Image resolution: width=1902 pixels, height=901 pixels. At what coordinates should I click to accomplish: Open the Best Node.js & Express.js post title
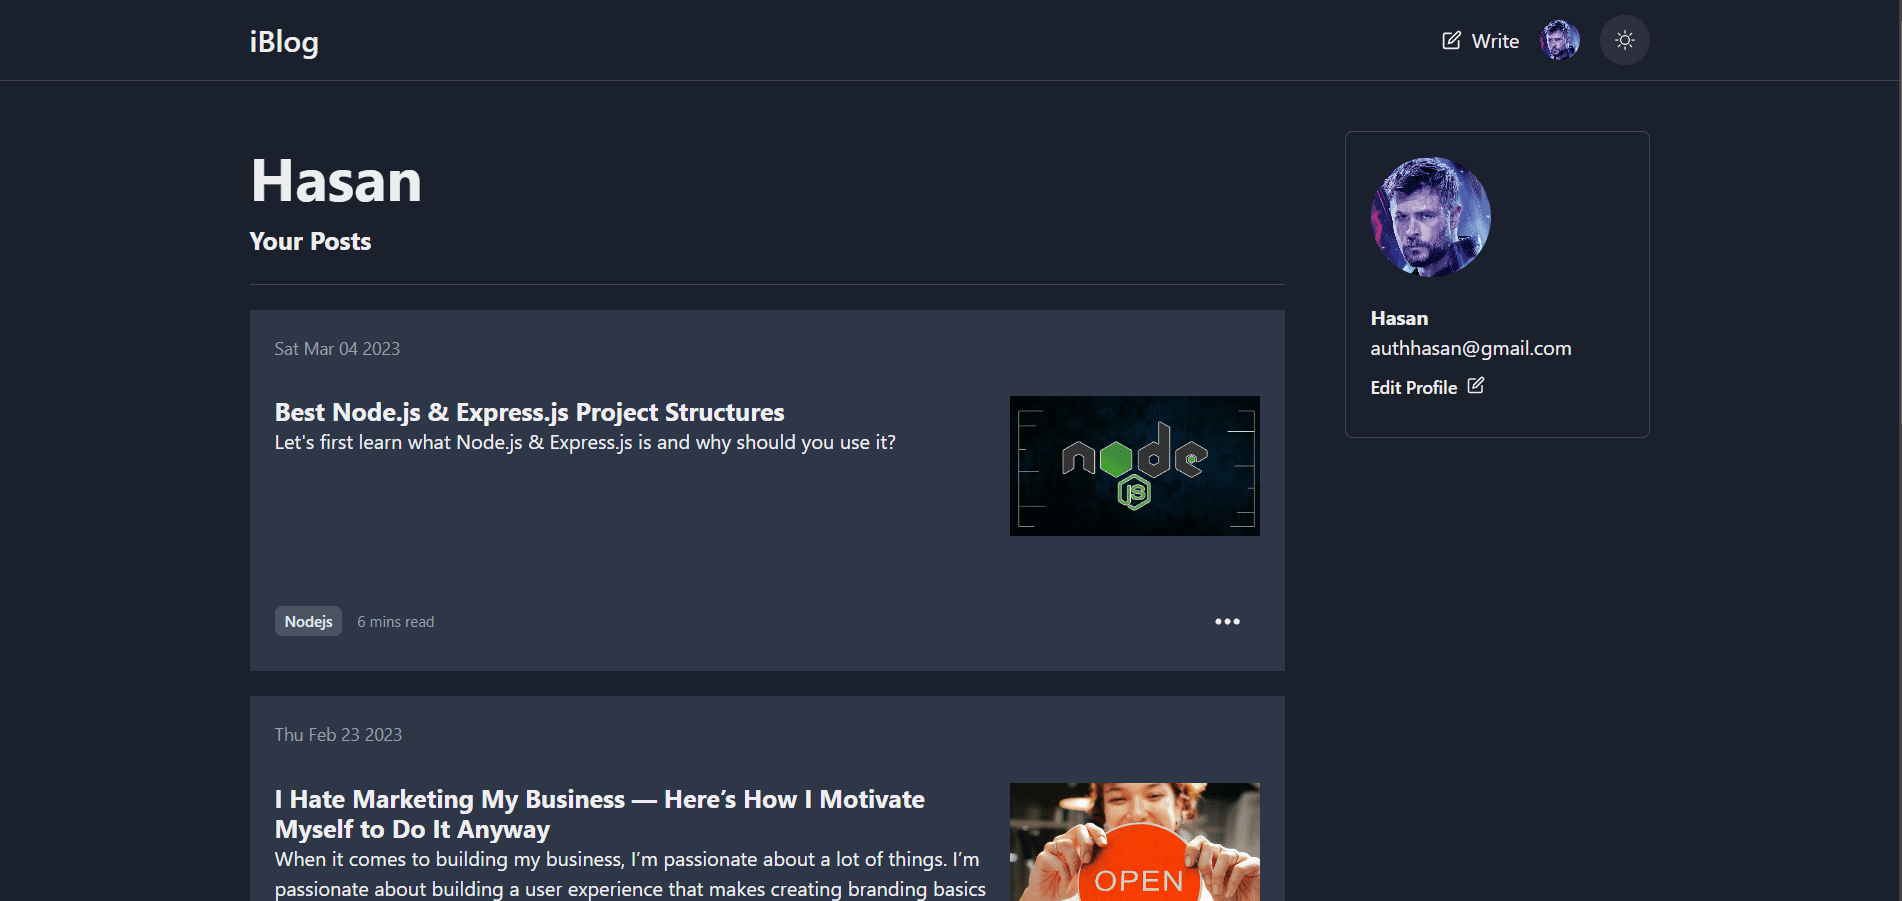coord(530,412)
